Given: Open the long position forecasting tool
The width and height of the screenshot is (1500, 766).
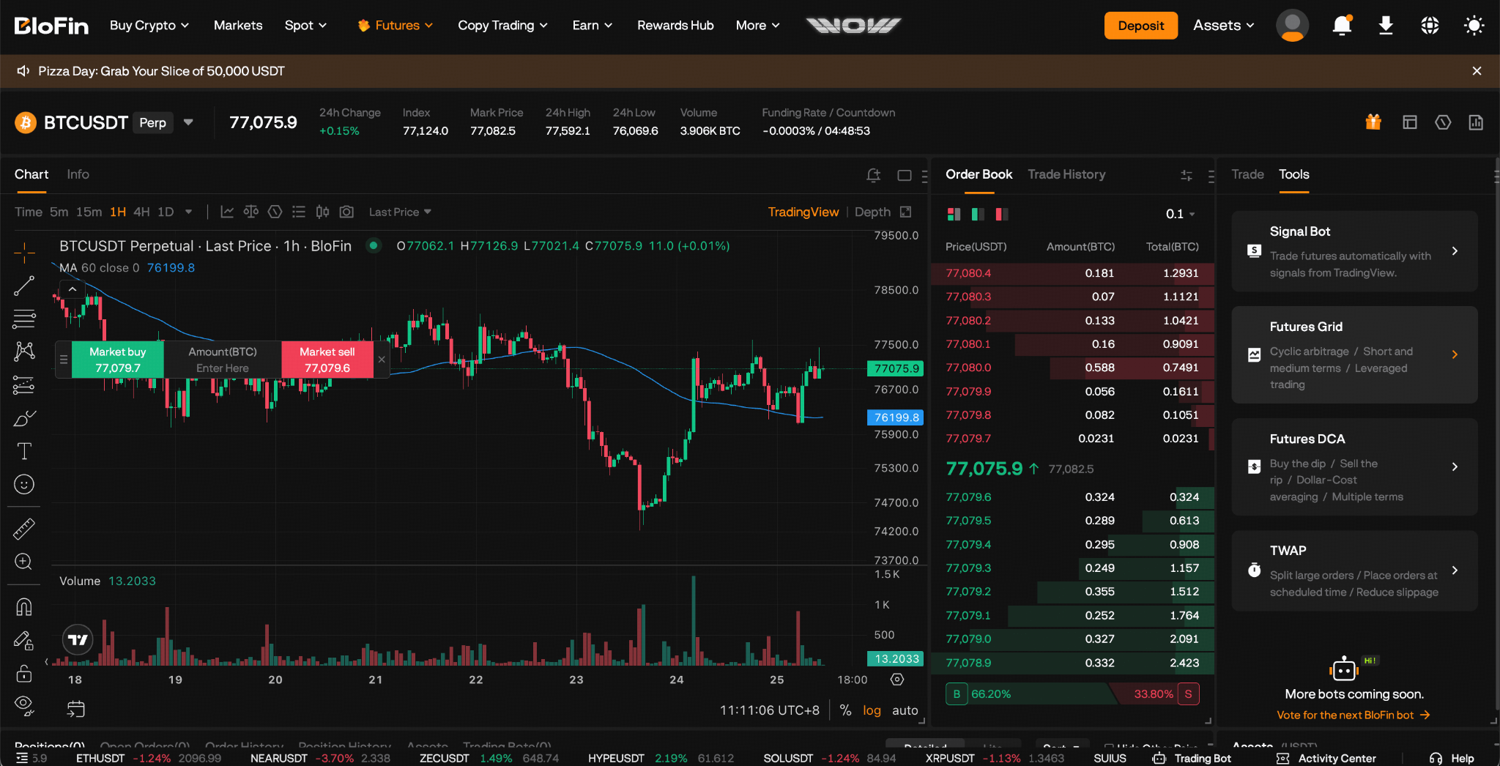Looking at the screenshot, I should pyautogui.click(x=24, y=385).
